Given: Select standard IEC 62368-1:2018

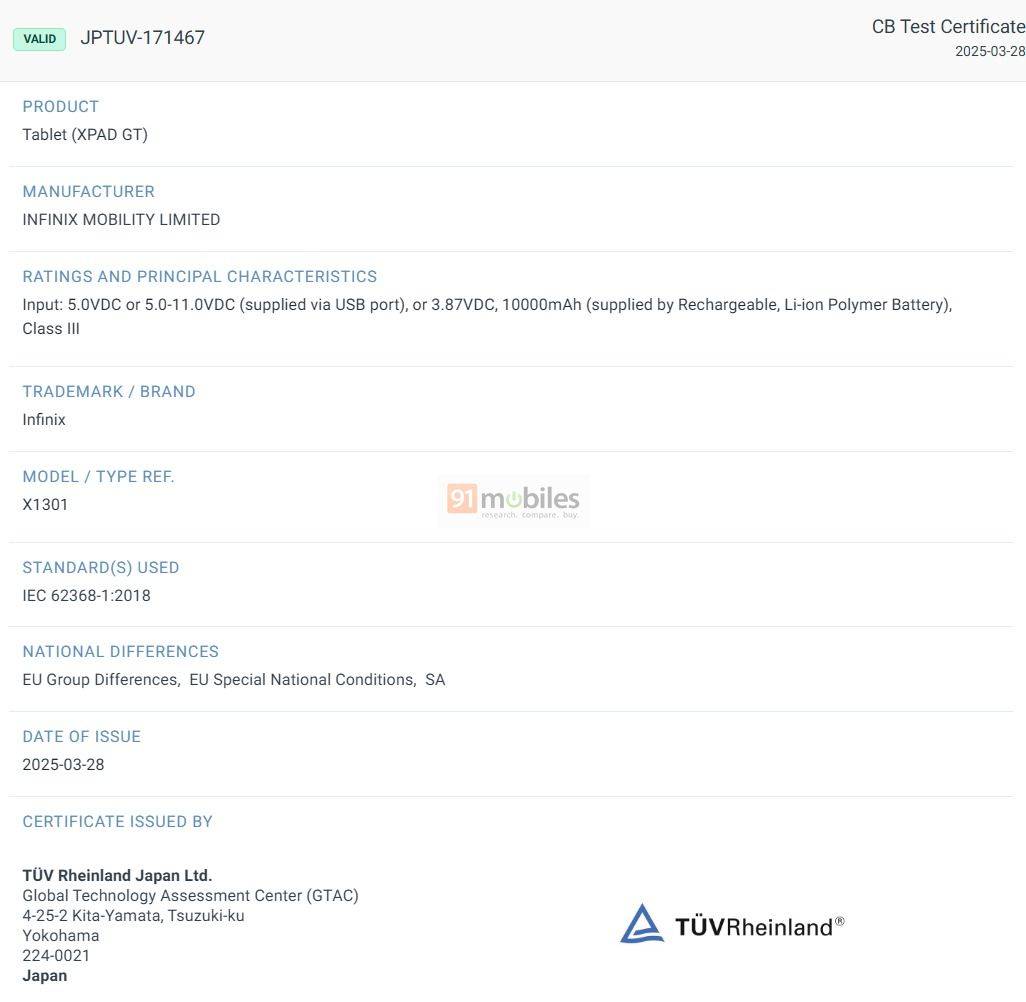Looking at the screenshot, I should pos(86,596).
